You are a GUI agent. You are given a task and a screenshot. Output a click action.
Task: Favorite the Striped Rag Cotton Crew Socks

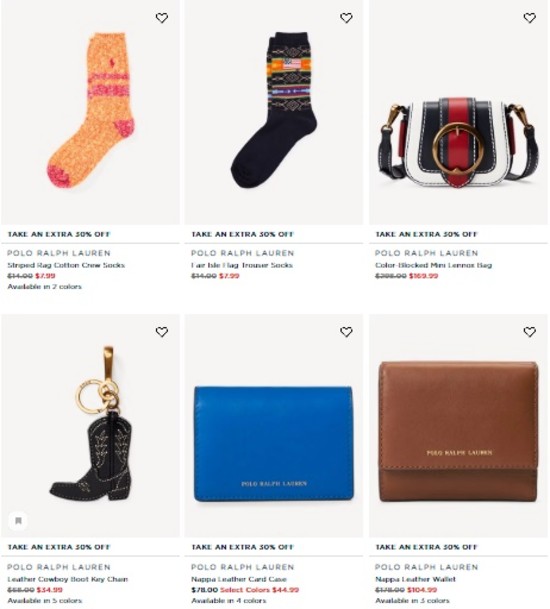pos(162,18)
